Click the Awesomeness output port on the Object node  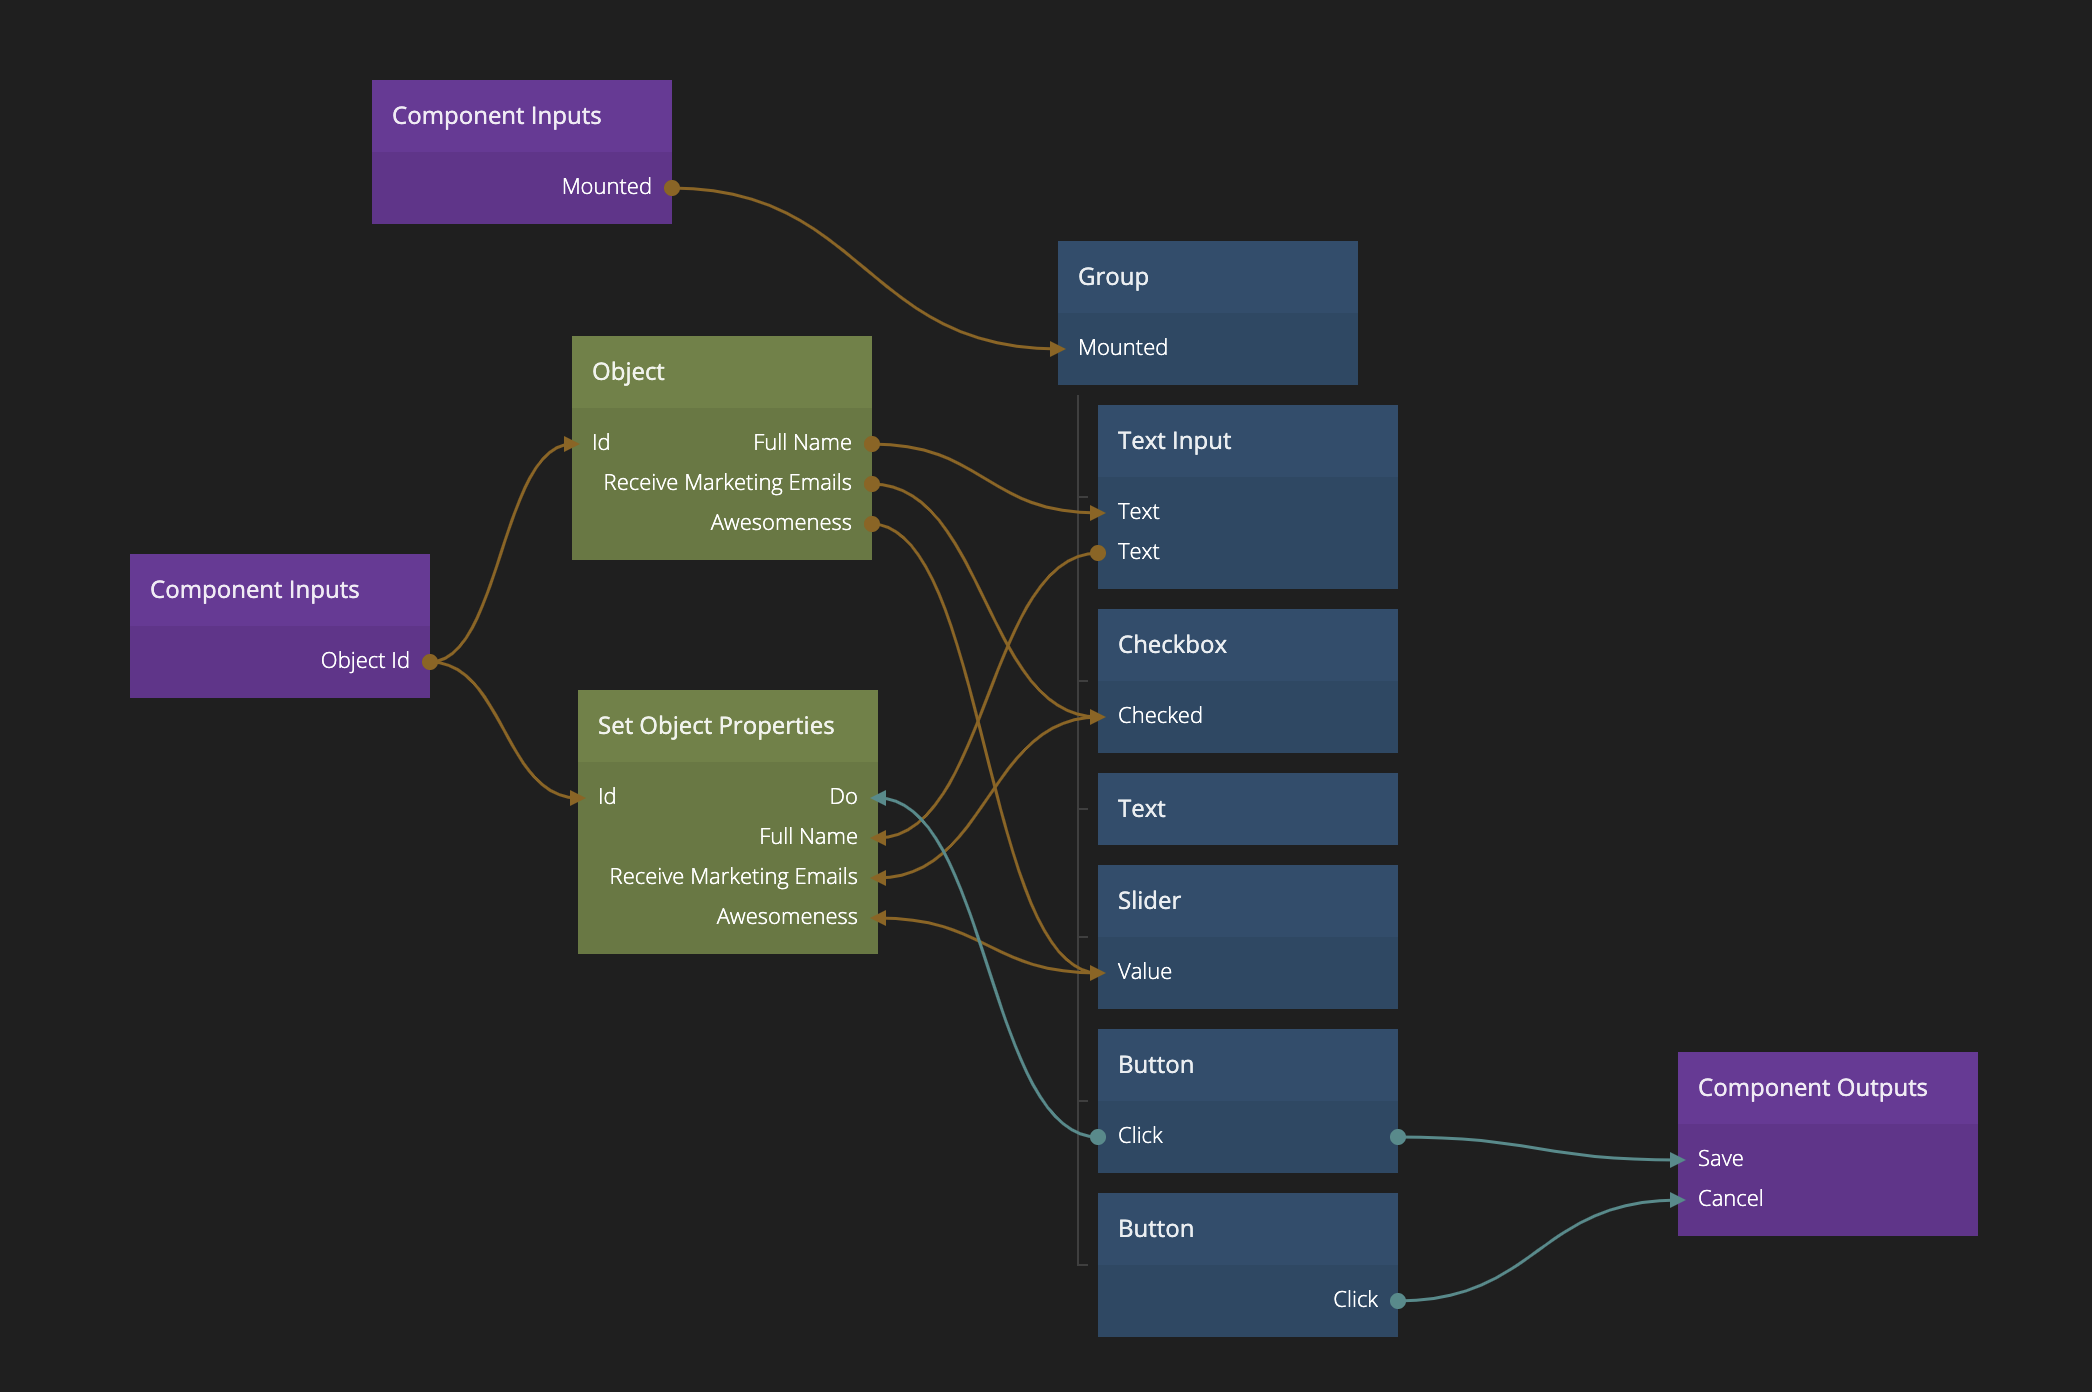click(871, 524)
